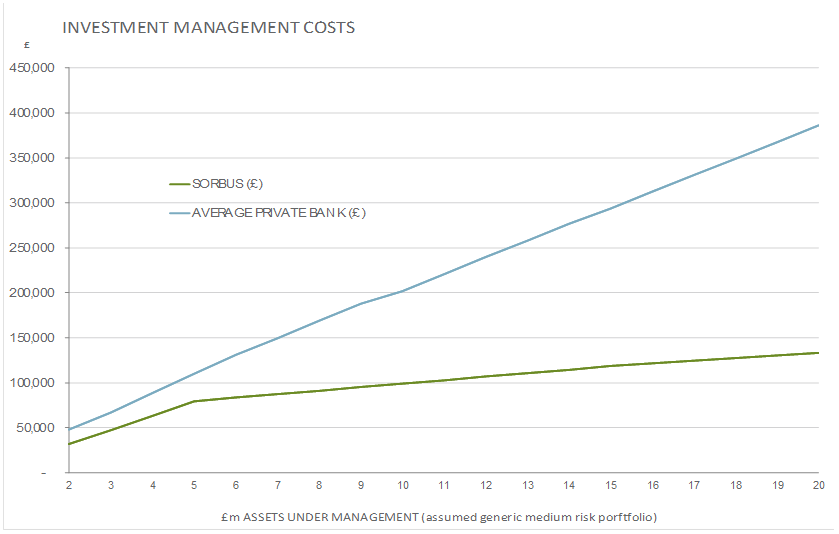The image size is (839, 534).
Task: Select the x-axis tick label 15
Action: (x=610, y=485)
